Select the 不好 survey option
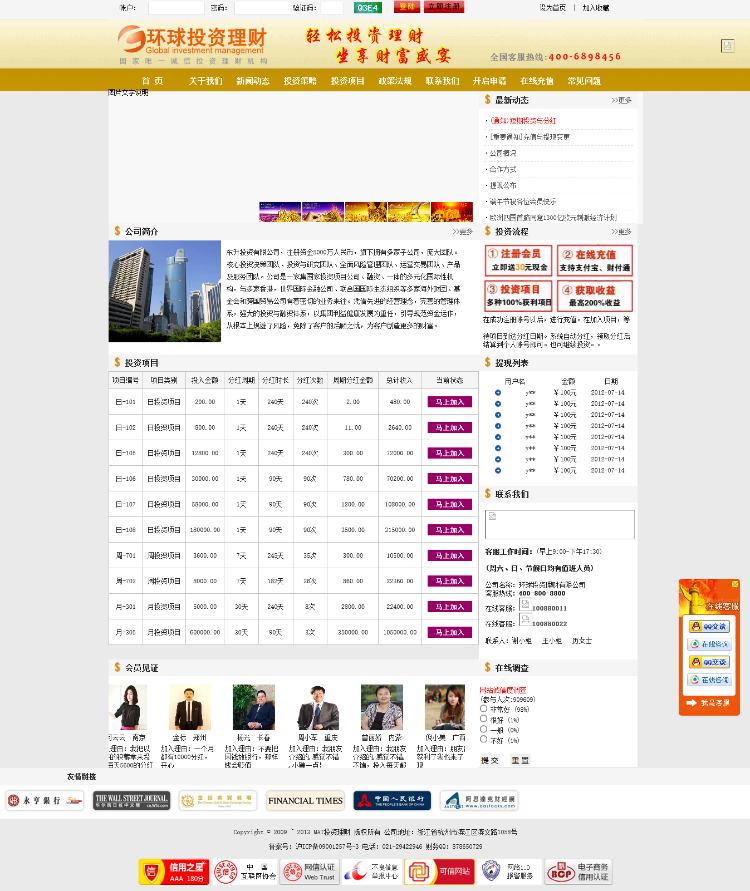This screenshot has height=891, width=750. (484, 739)
